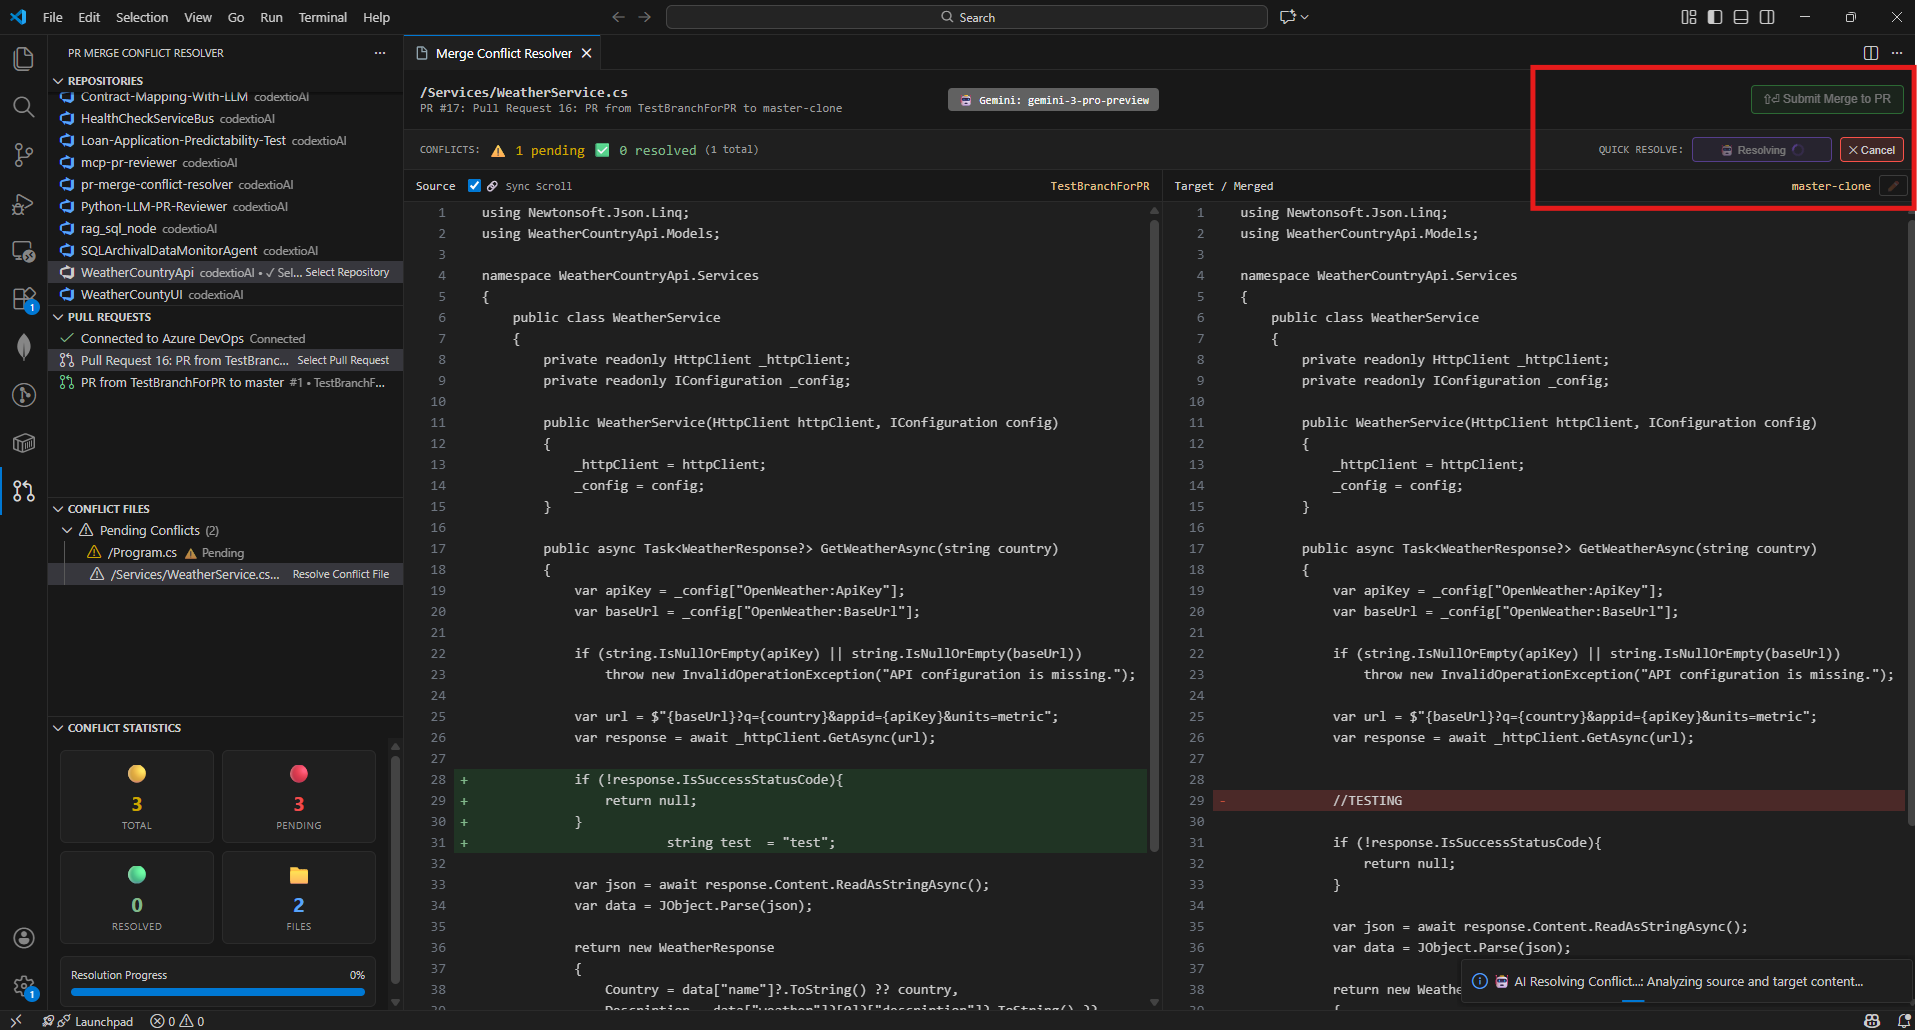The image size is (1917, 1030).
Task: Click Select Pull Request on PR 16
Action: pos(343,361)
